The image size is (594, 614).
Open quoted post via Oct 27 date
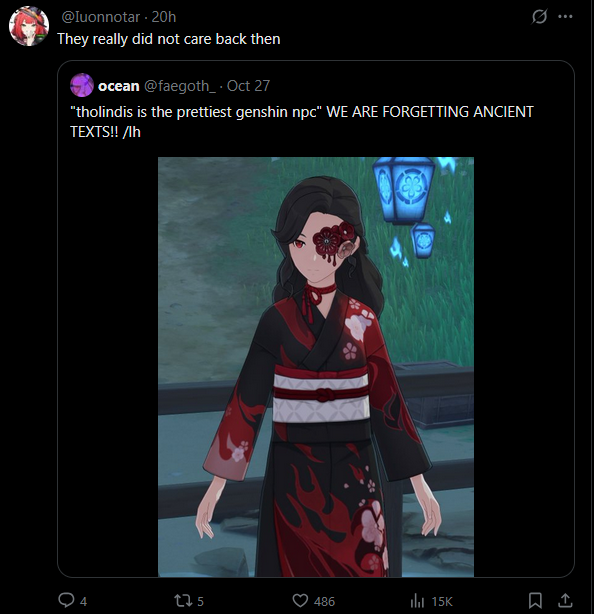click(x=248, y=86)
